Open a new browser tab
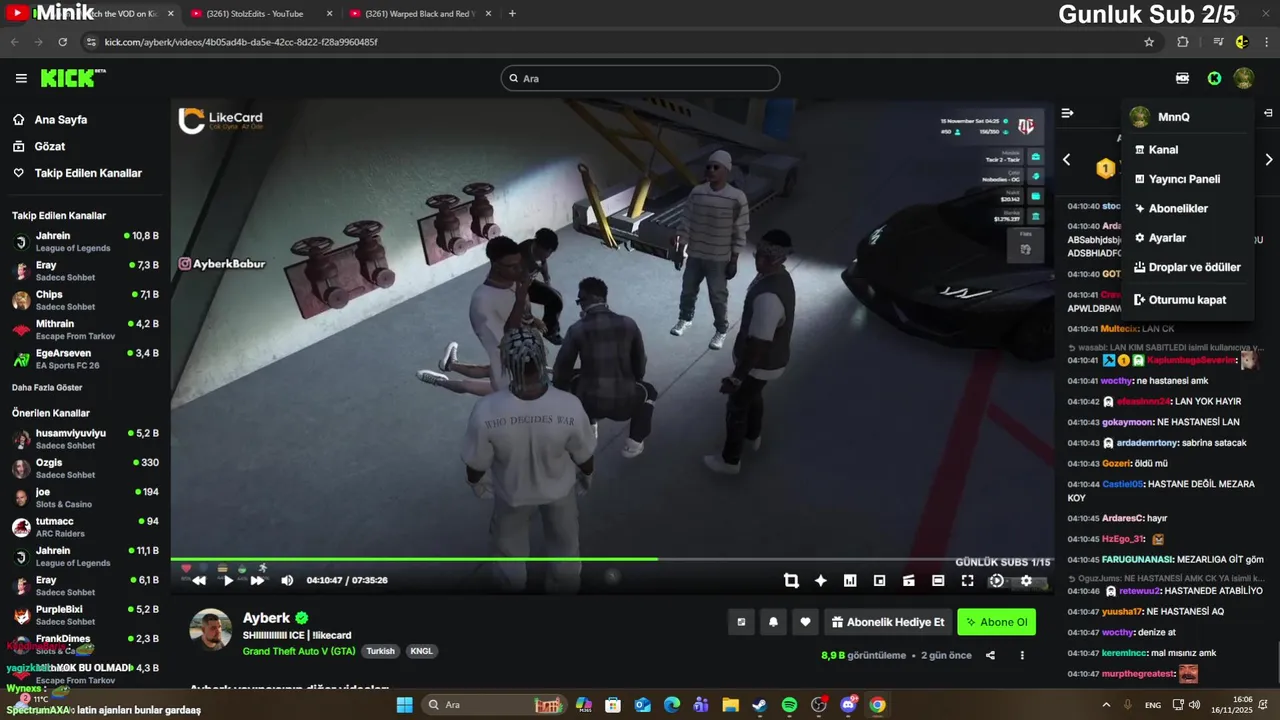The width and height of the screenshot is (1280, 720). click(512, 14)
